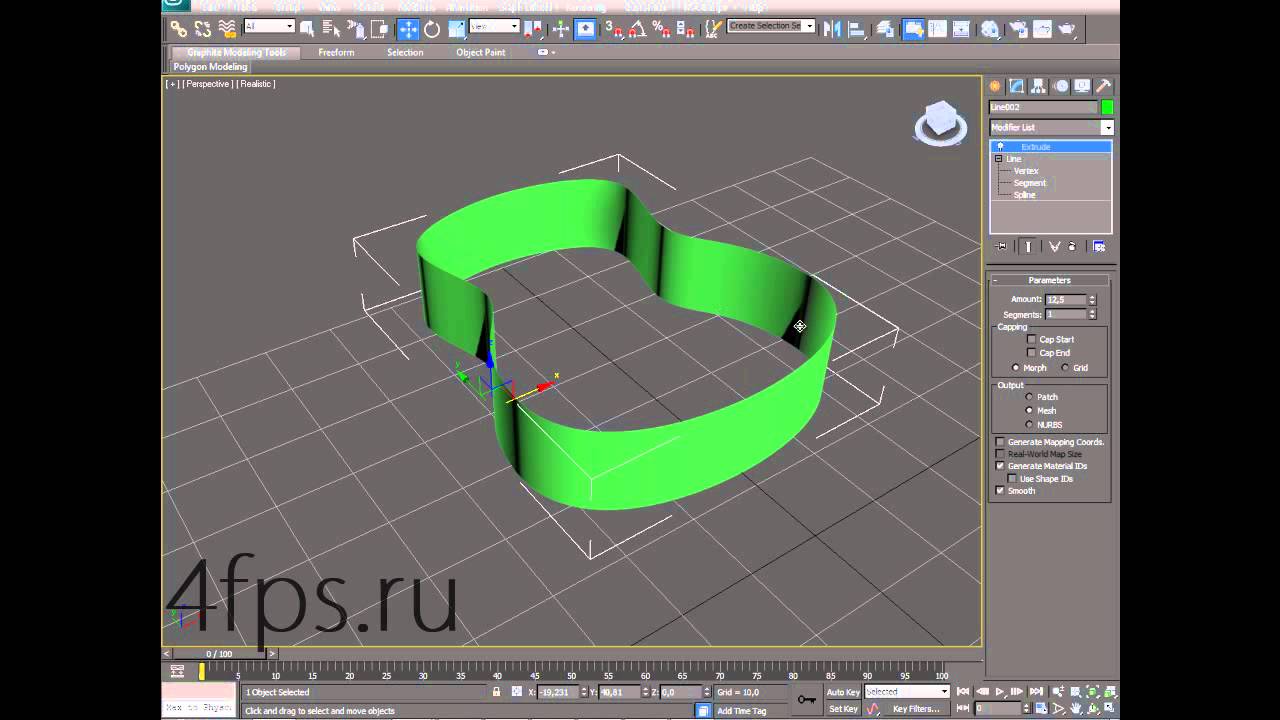Select the Vertex sub-object in modifier stack

click(1026, 171)
